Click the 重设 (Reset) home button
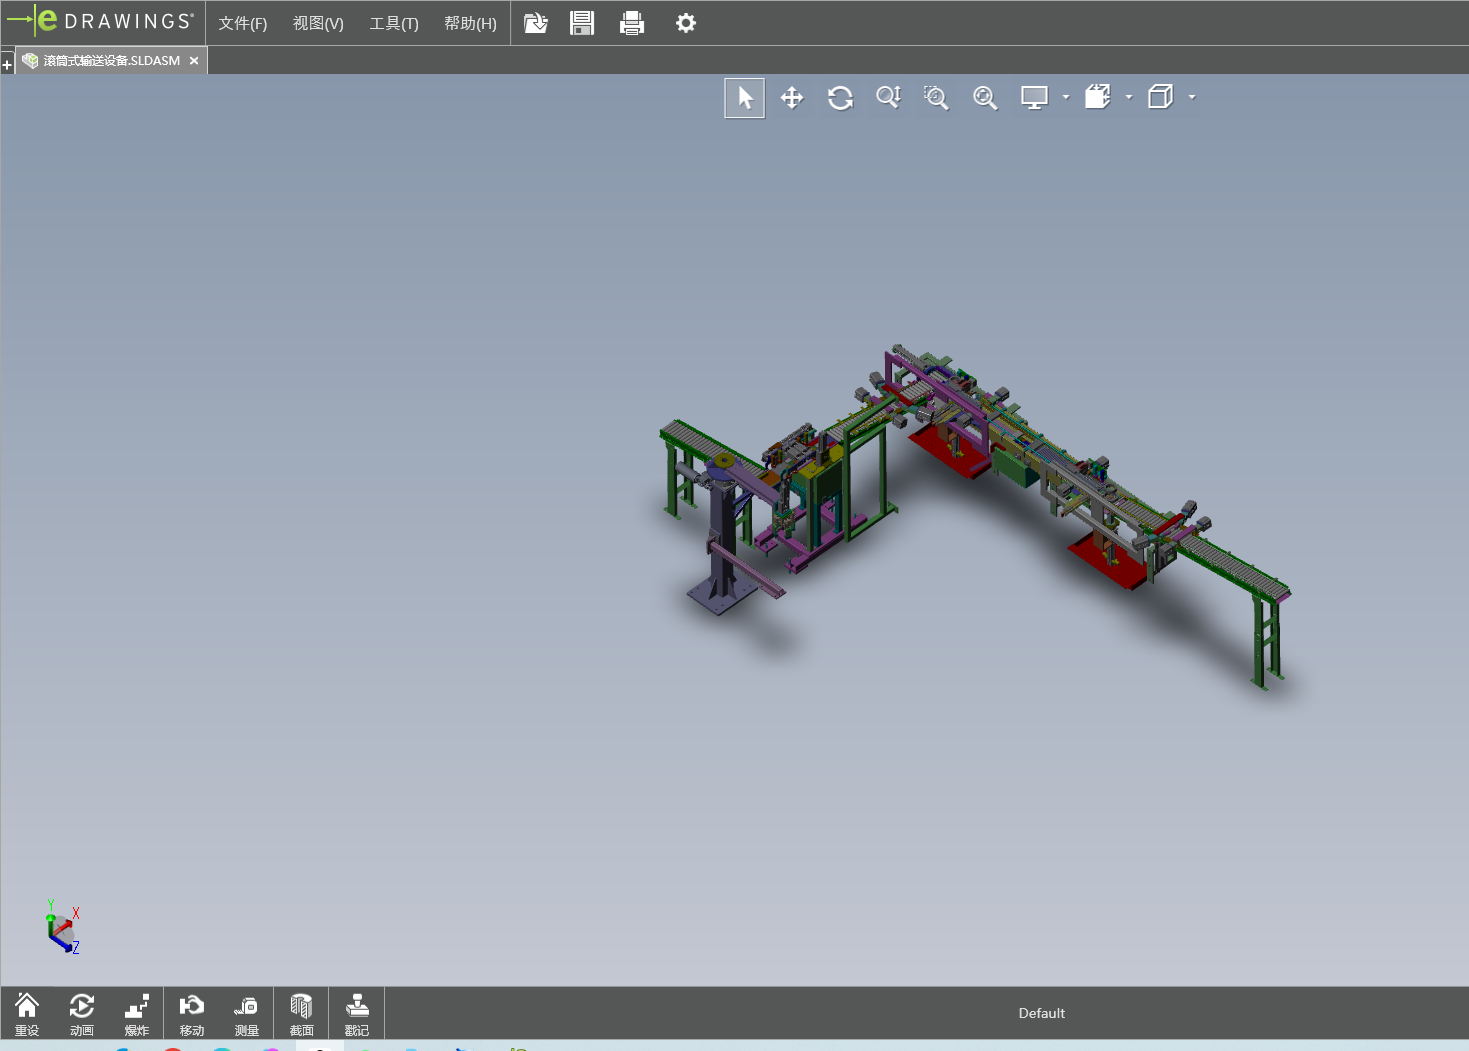 27,1014
